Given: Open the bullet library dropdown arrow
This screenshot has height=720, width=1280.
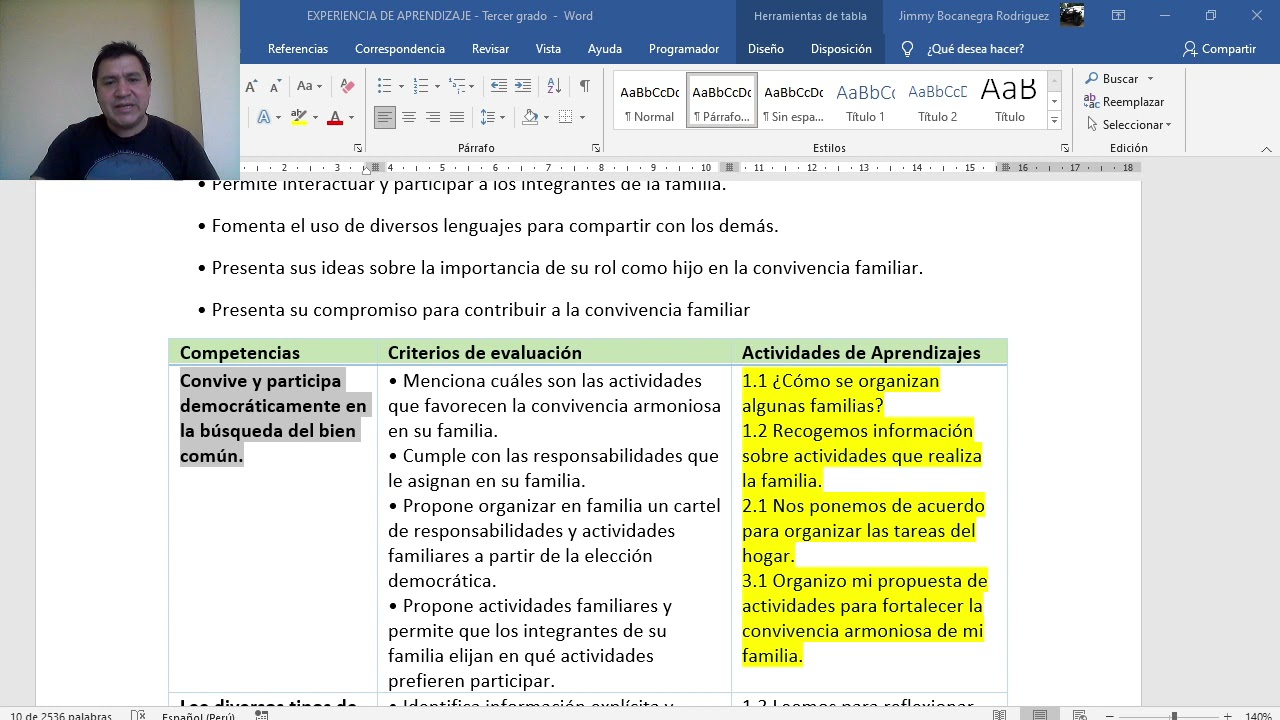Looking at the screenshot, I should 401,87.
